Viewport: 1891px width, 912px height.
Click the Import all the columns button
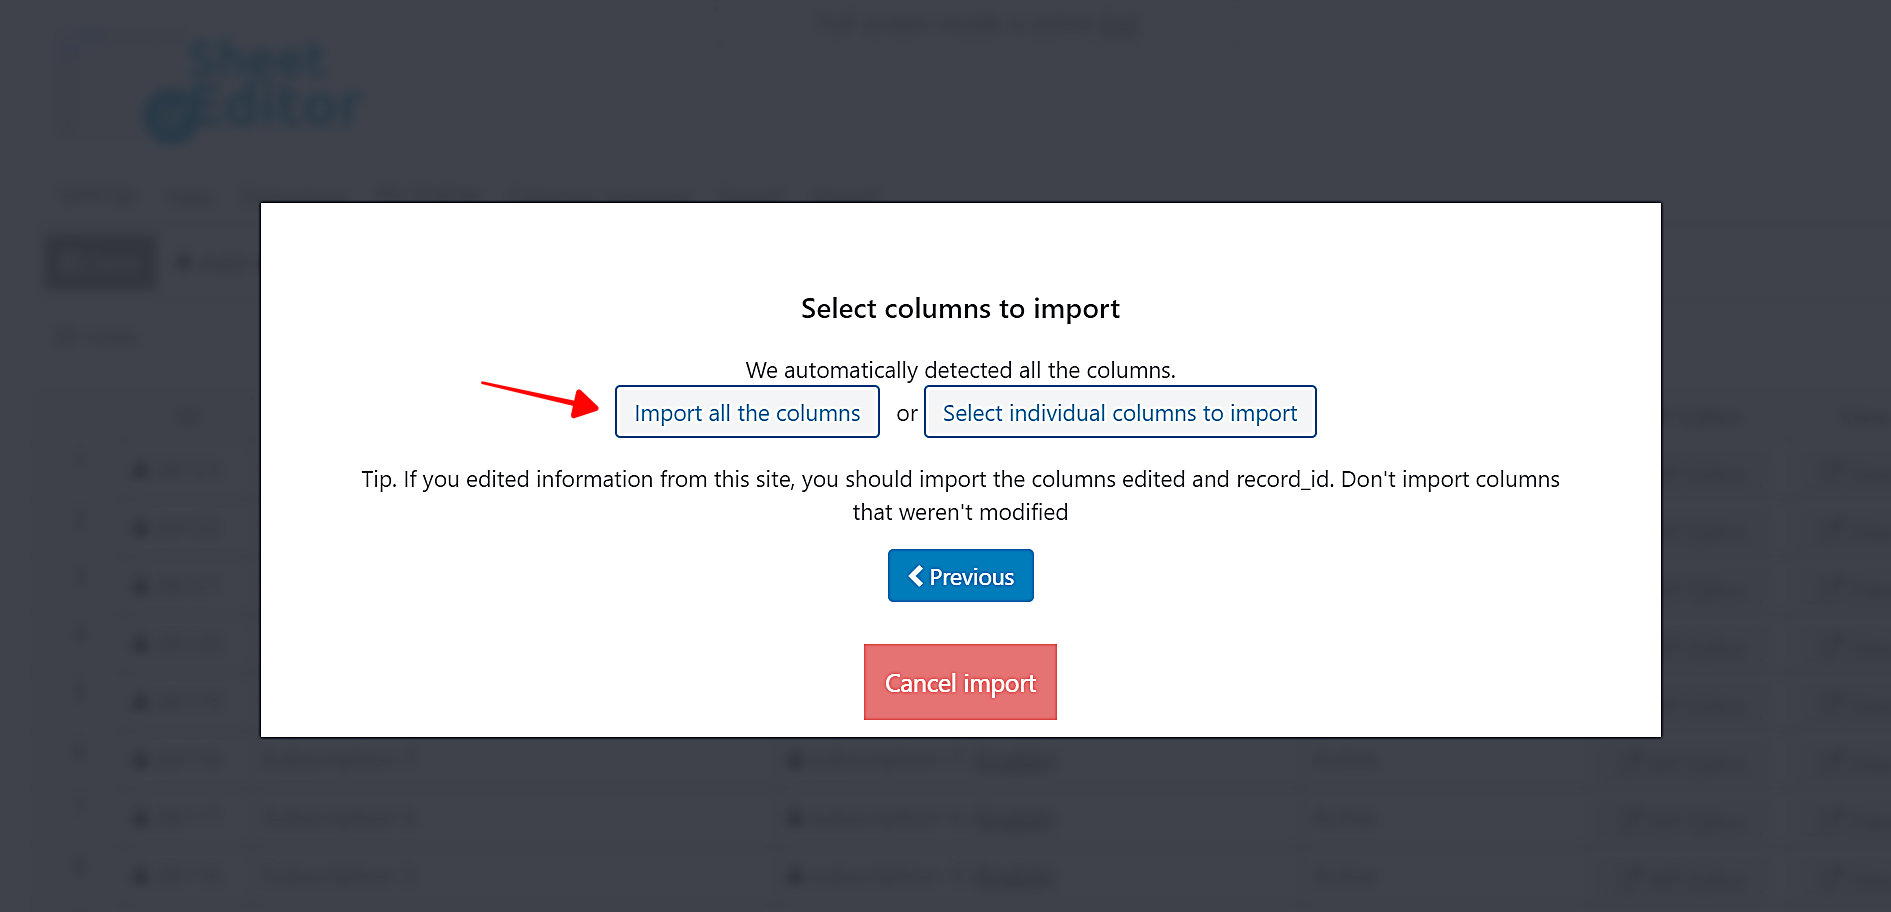coord(747,412)
